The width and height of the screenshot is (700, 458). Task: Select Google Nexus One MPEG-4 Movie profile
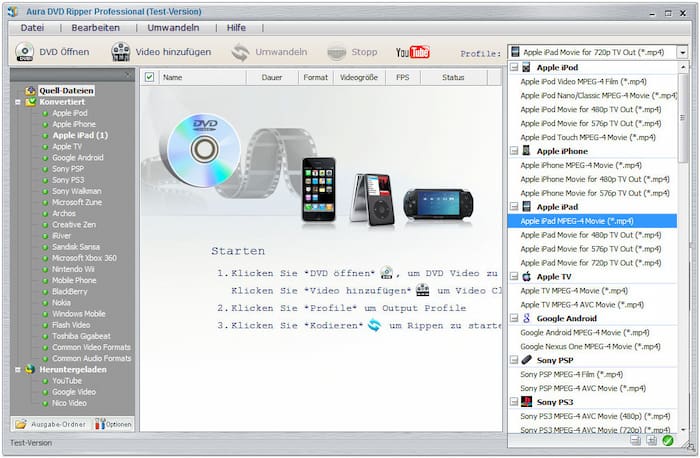(590, 346)
